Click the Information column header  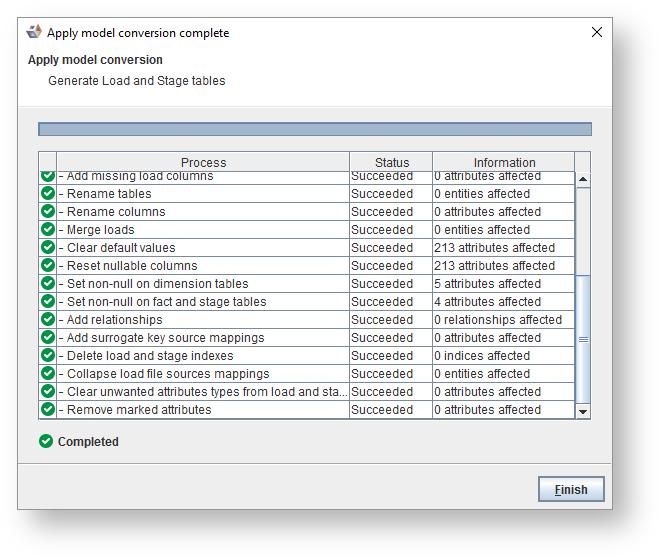coord(504,163)
